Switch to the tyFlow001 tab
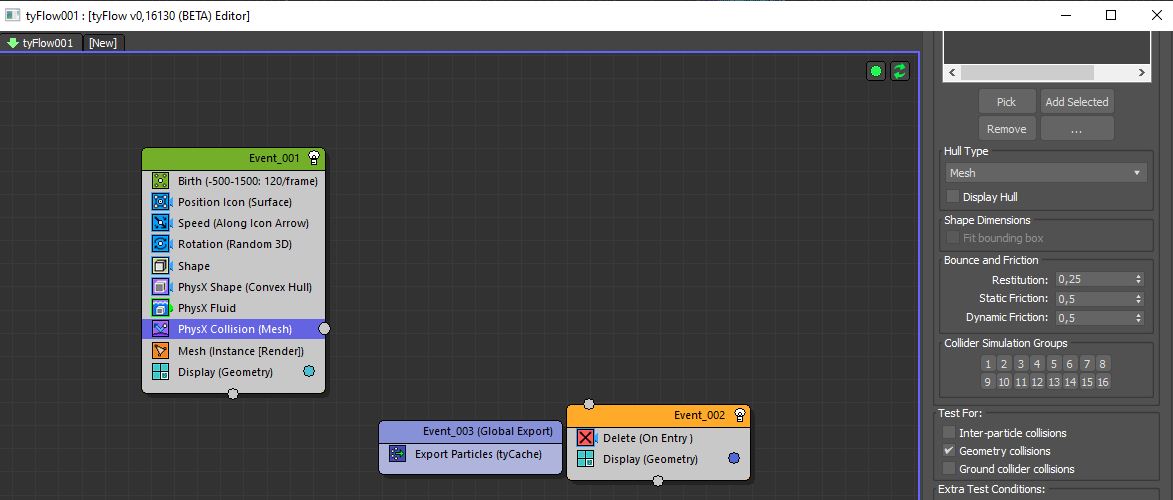 click(40, 43)
